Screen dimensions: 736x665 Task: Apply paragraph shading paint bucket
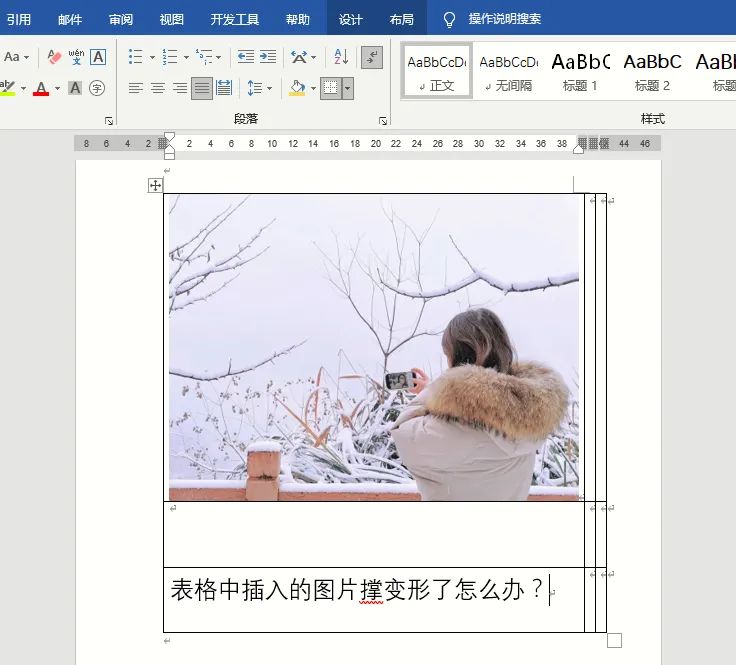[297, 88]
